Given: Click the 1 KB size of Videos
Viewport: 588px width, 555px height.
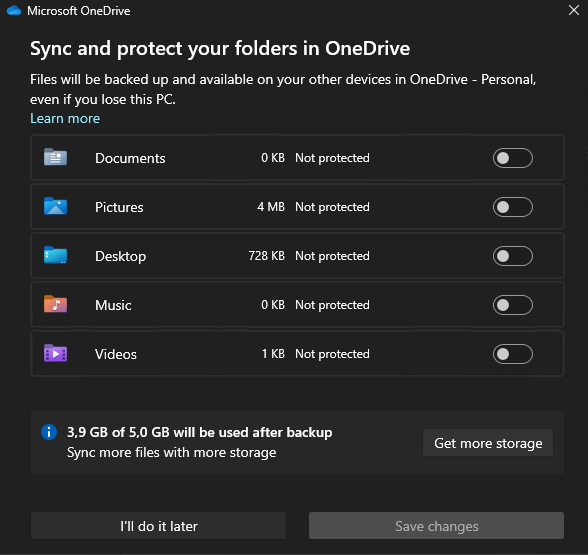Looking at the screenshot, I should 273,354.
